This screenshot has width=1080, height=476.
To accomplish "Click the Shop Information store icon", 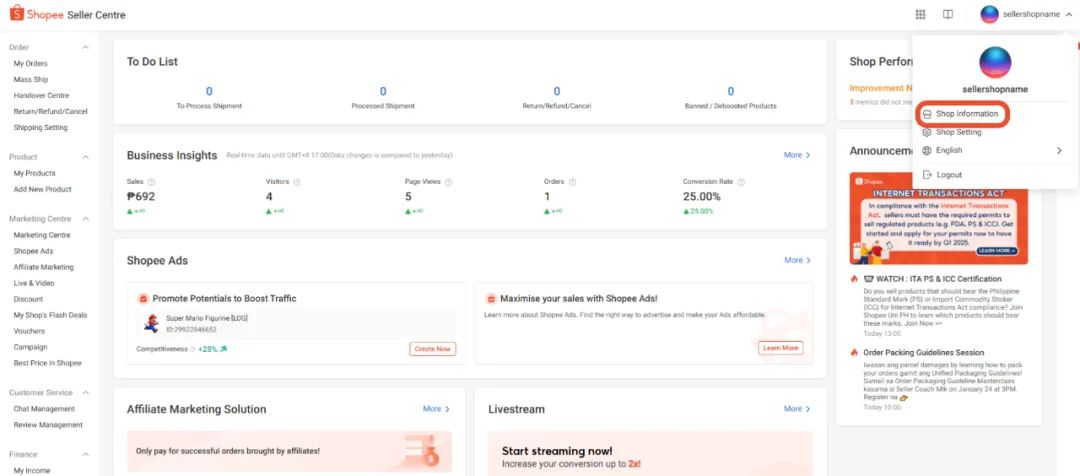I will tap(927, 114).
